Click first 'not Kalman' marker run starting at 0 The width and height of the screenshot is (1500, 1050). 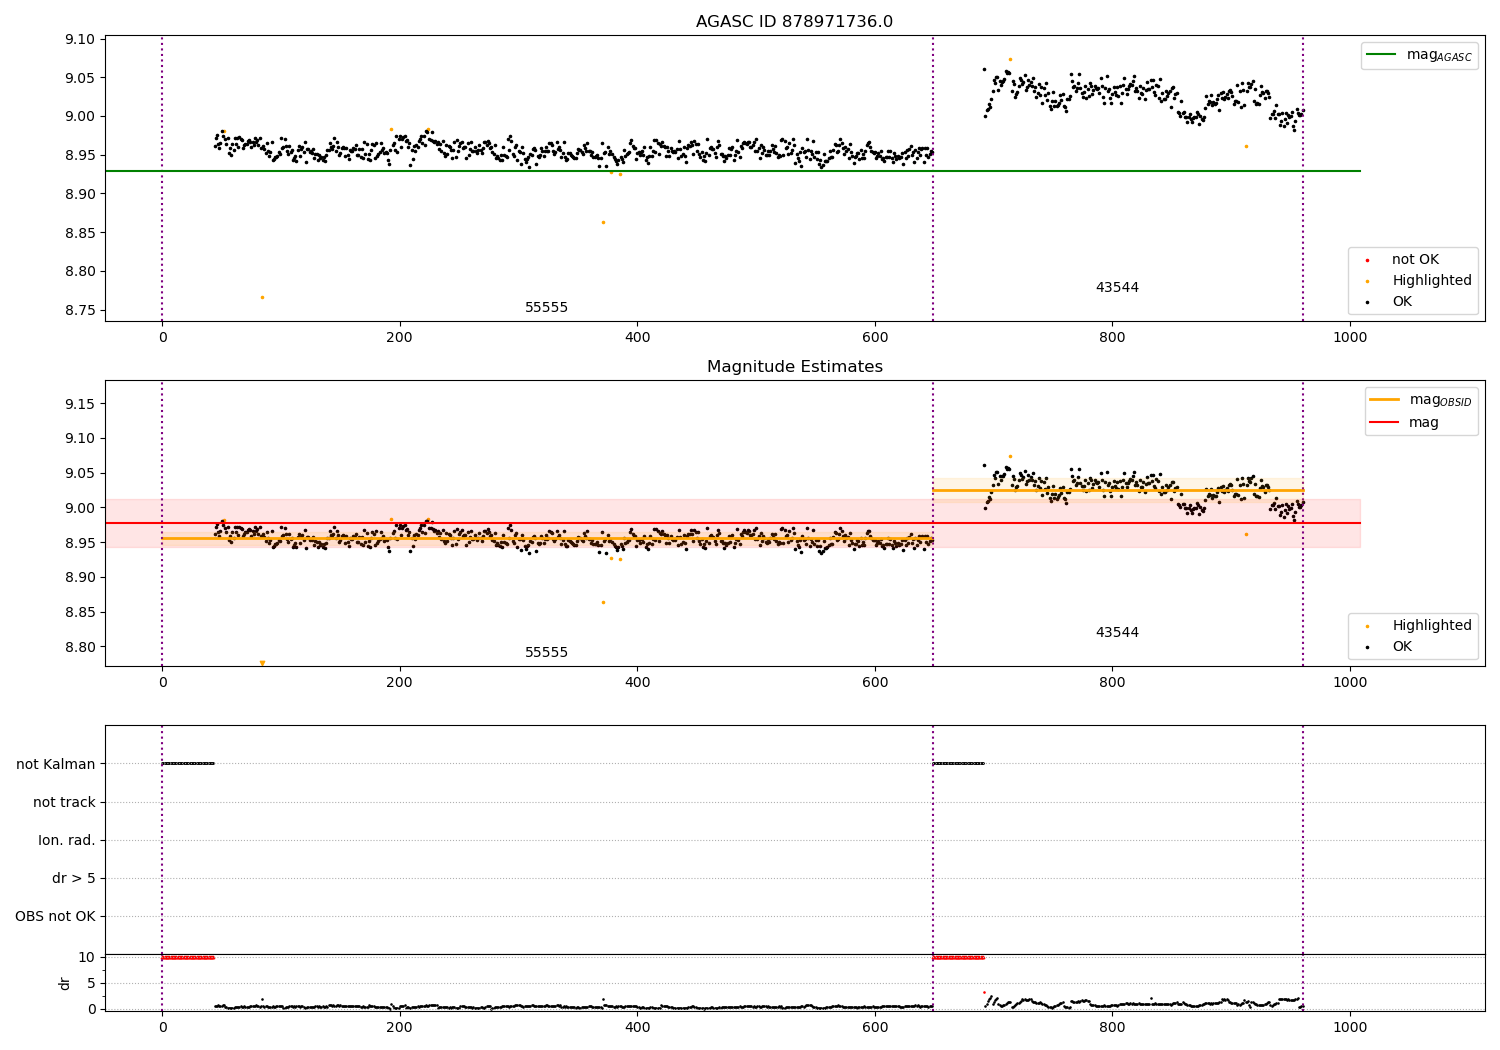coord(188,764)
